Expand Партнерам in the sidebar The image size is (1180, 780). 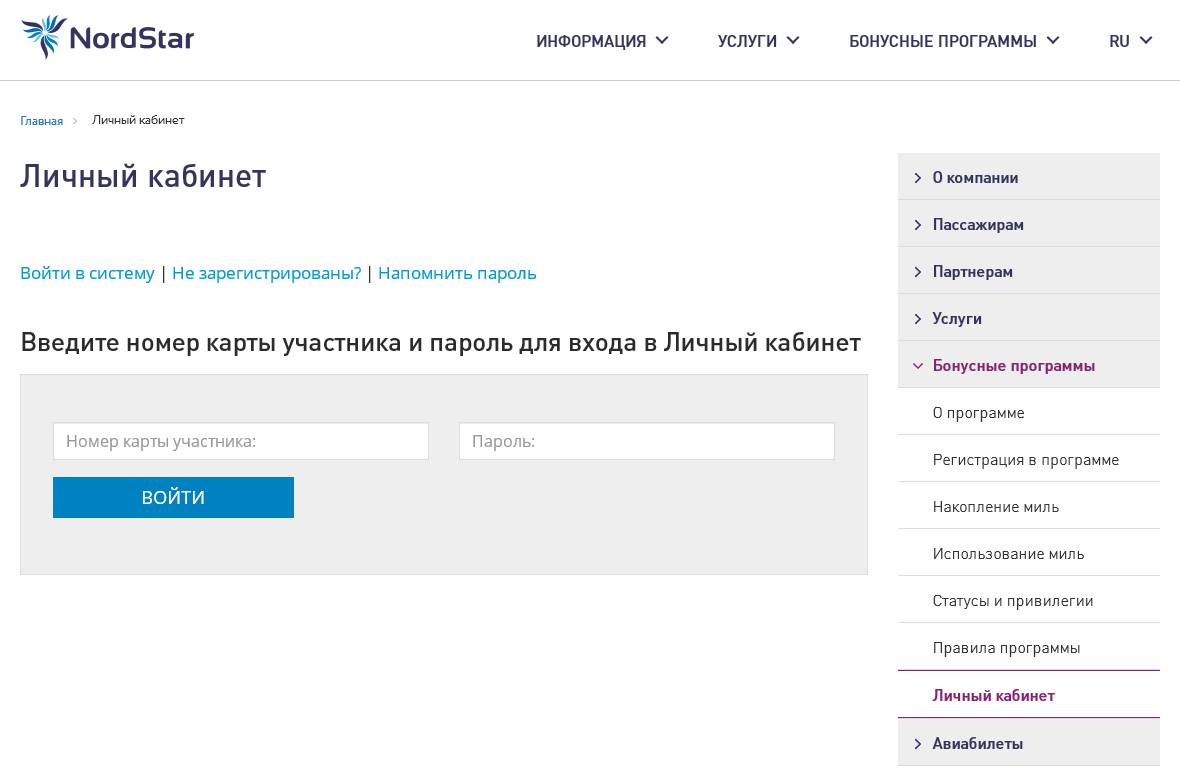pos(972,271)
